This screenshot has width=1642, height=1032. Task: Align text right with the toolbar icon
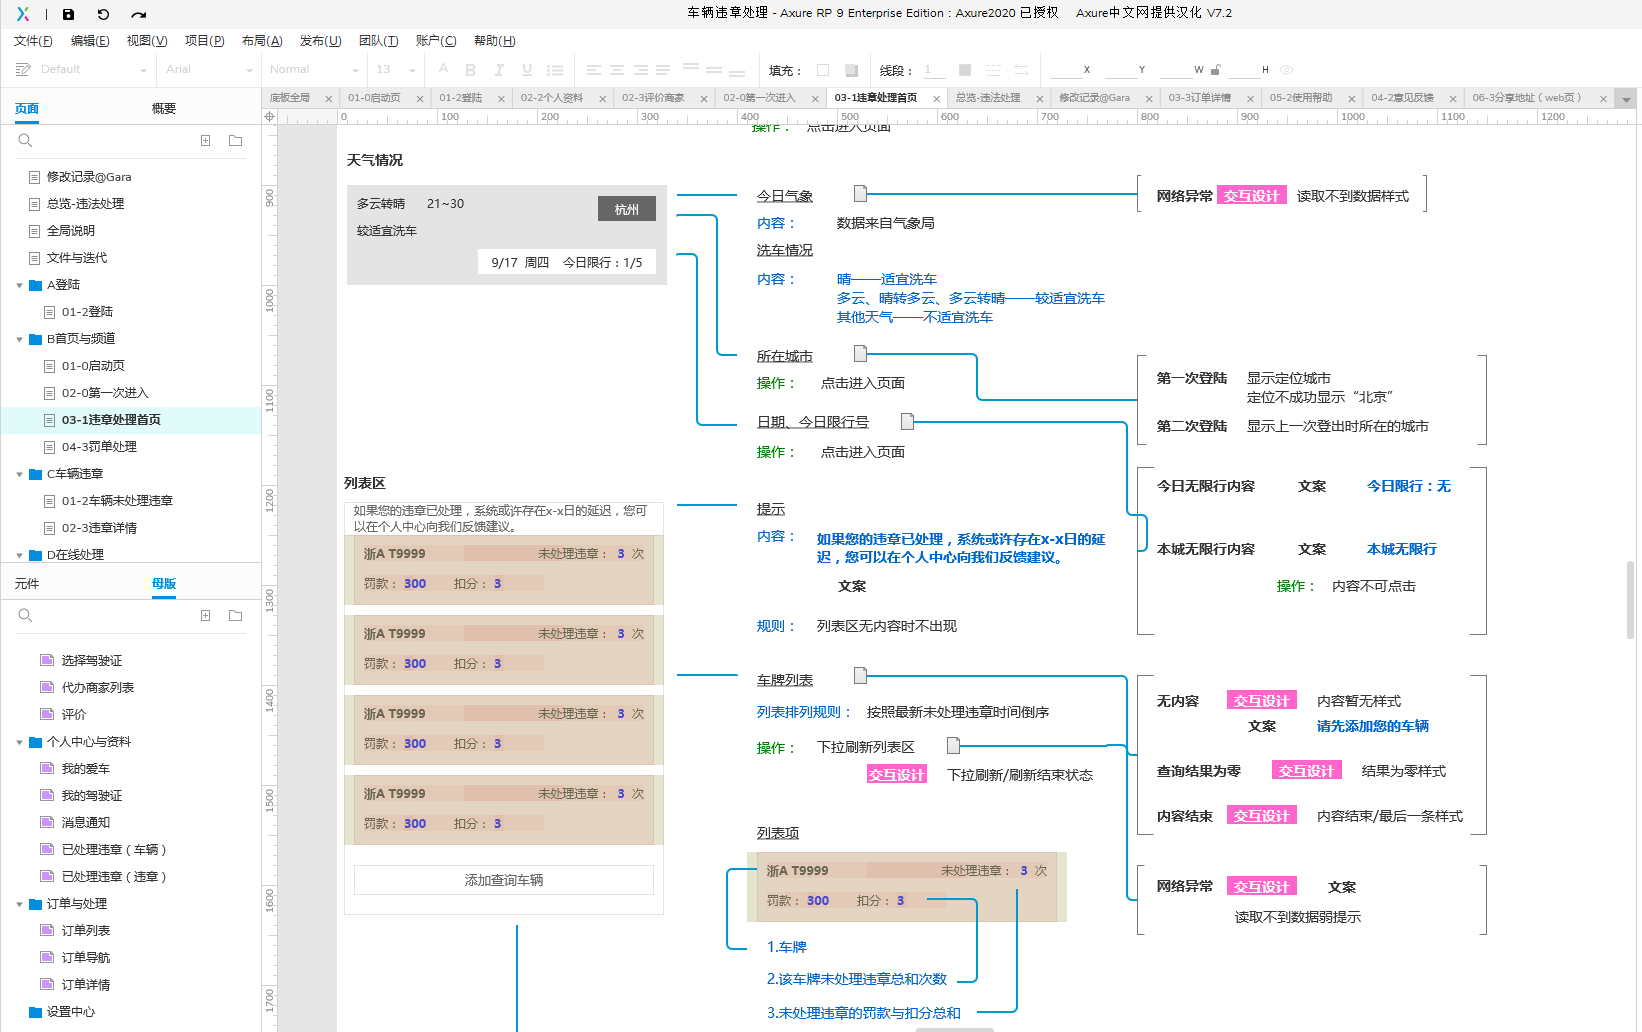[x=640, y=70]
